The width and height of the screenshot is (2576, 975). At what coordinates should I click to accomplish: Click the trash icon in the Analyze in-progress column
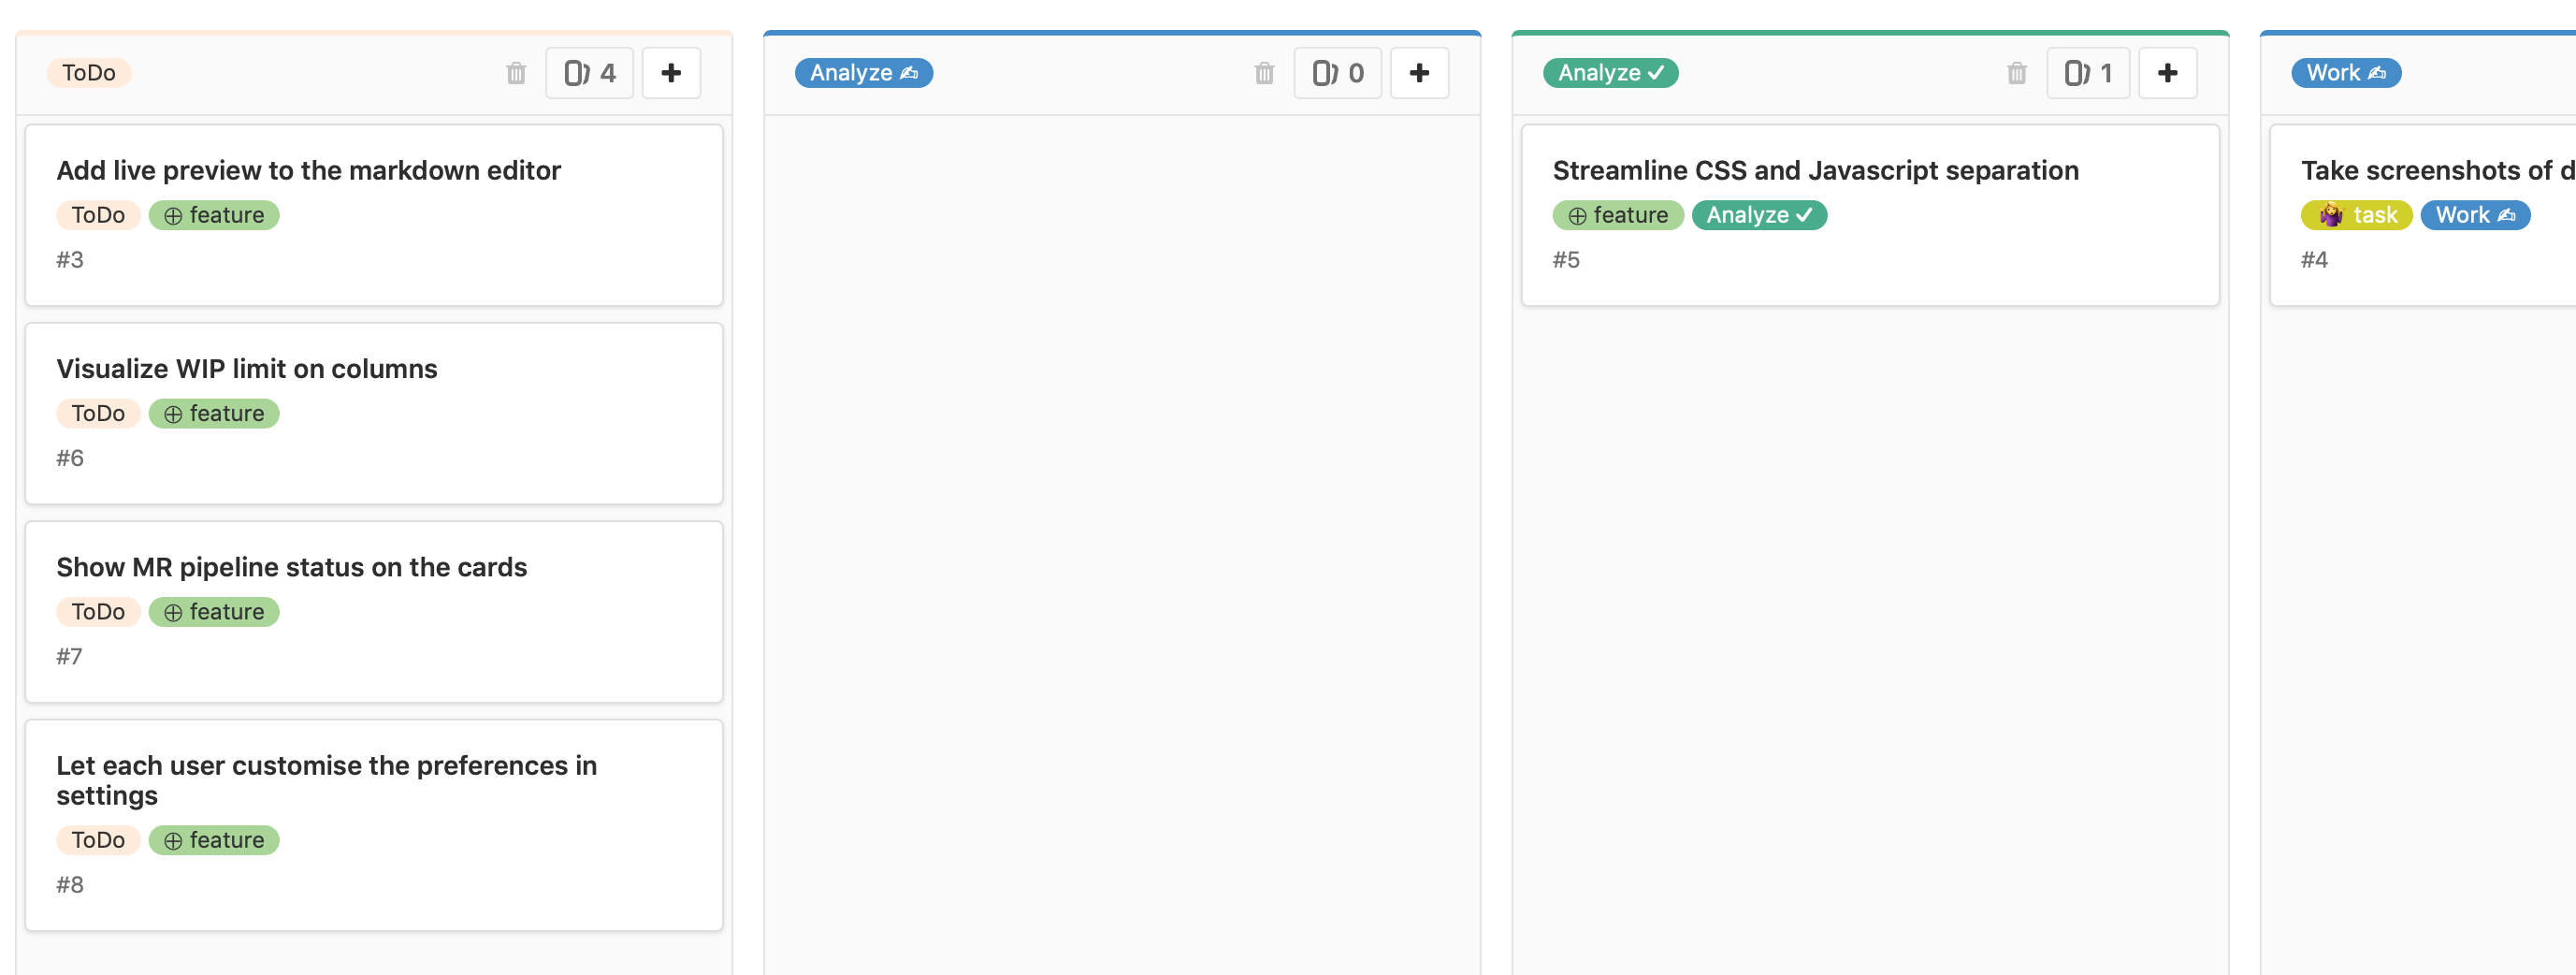click(1264, 72)
